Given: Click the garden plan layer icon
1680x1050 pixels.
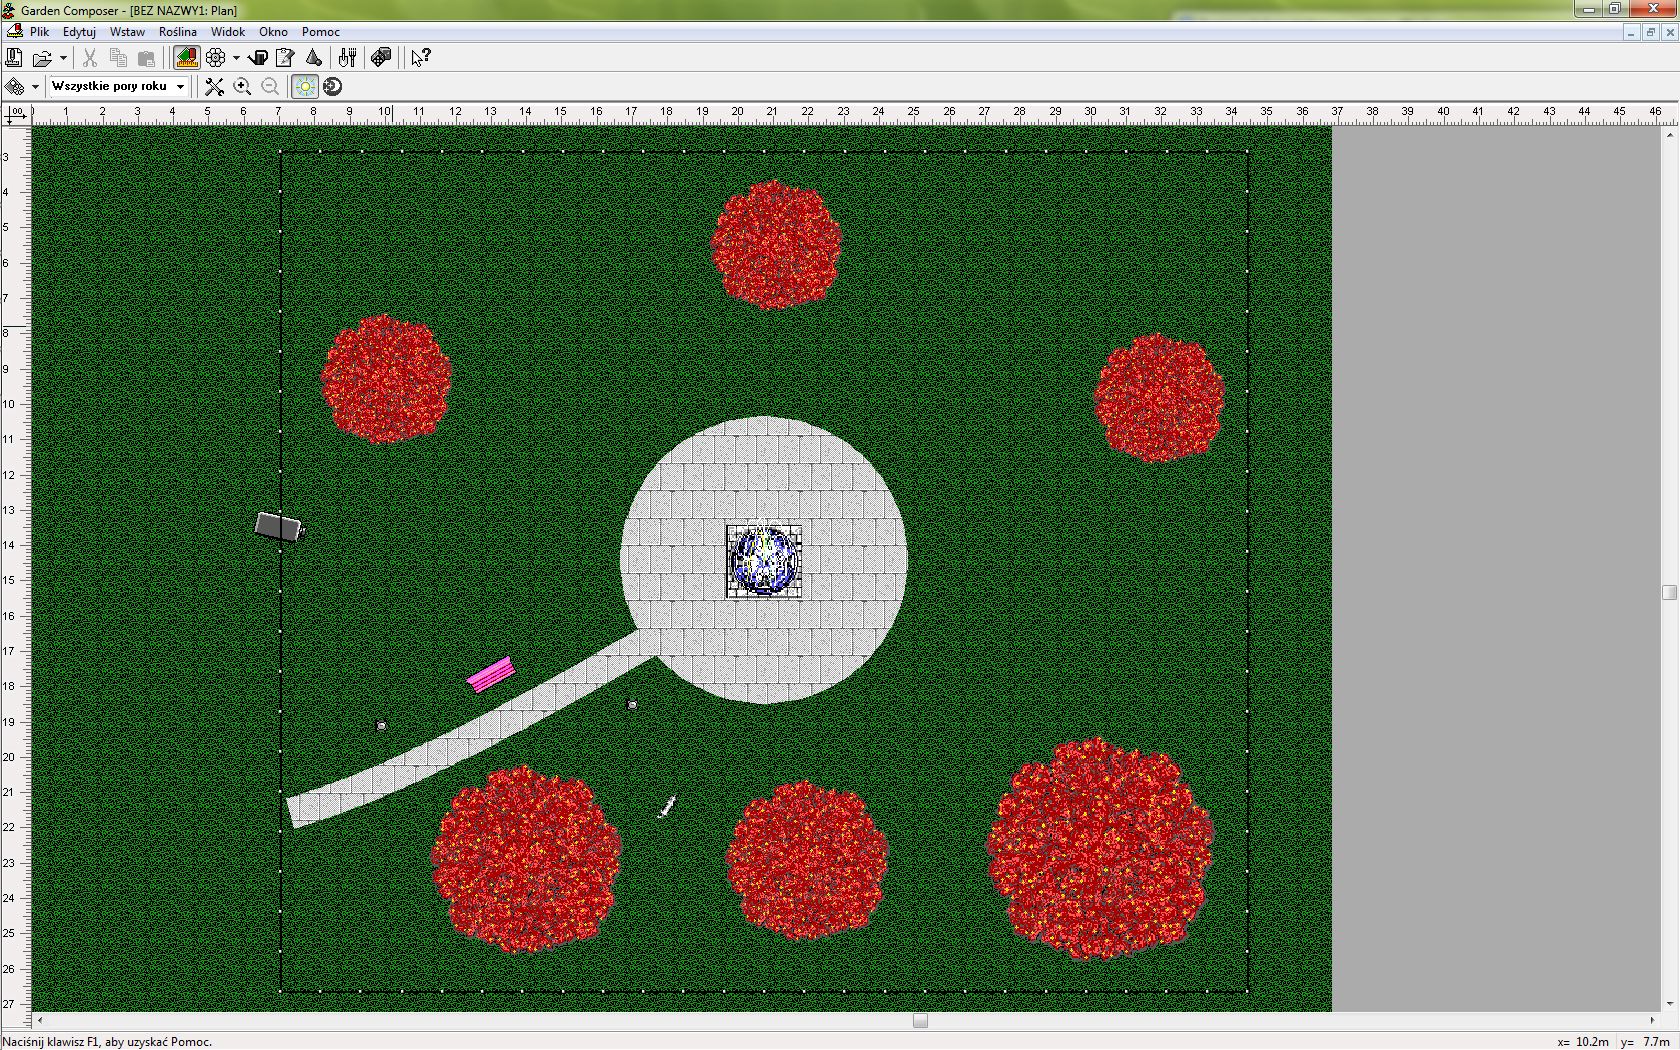Looking at the screenshot, I should click(15, 87).
